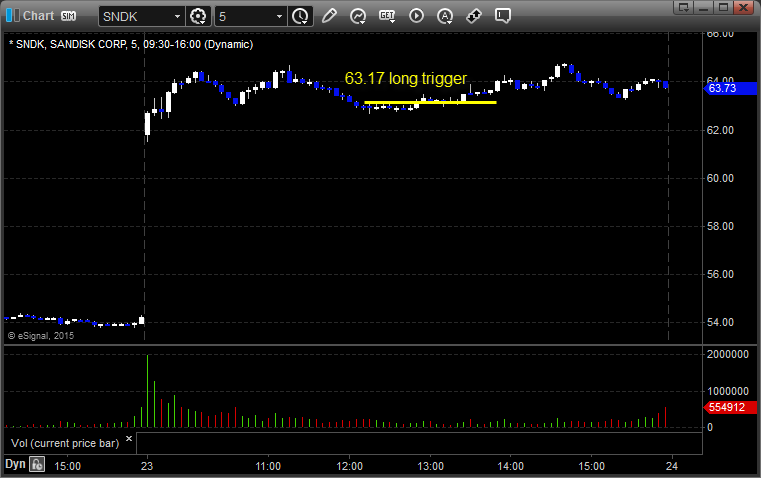Image resolution: width=761 pixels, height=478 pixels.
Task: Open the alerts A icon menu
Action: [x=445, y=16]
